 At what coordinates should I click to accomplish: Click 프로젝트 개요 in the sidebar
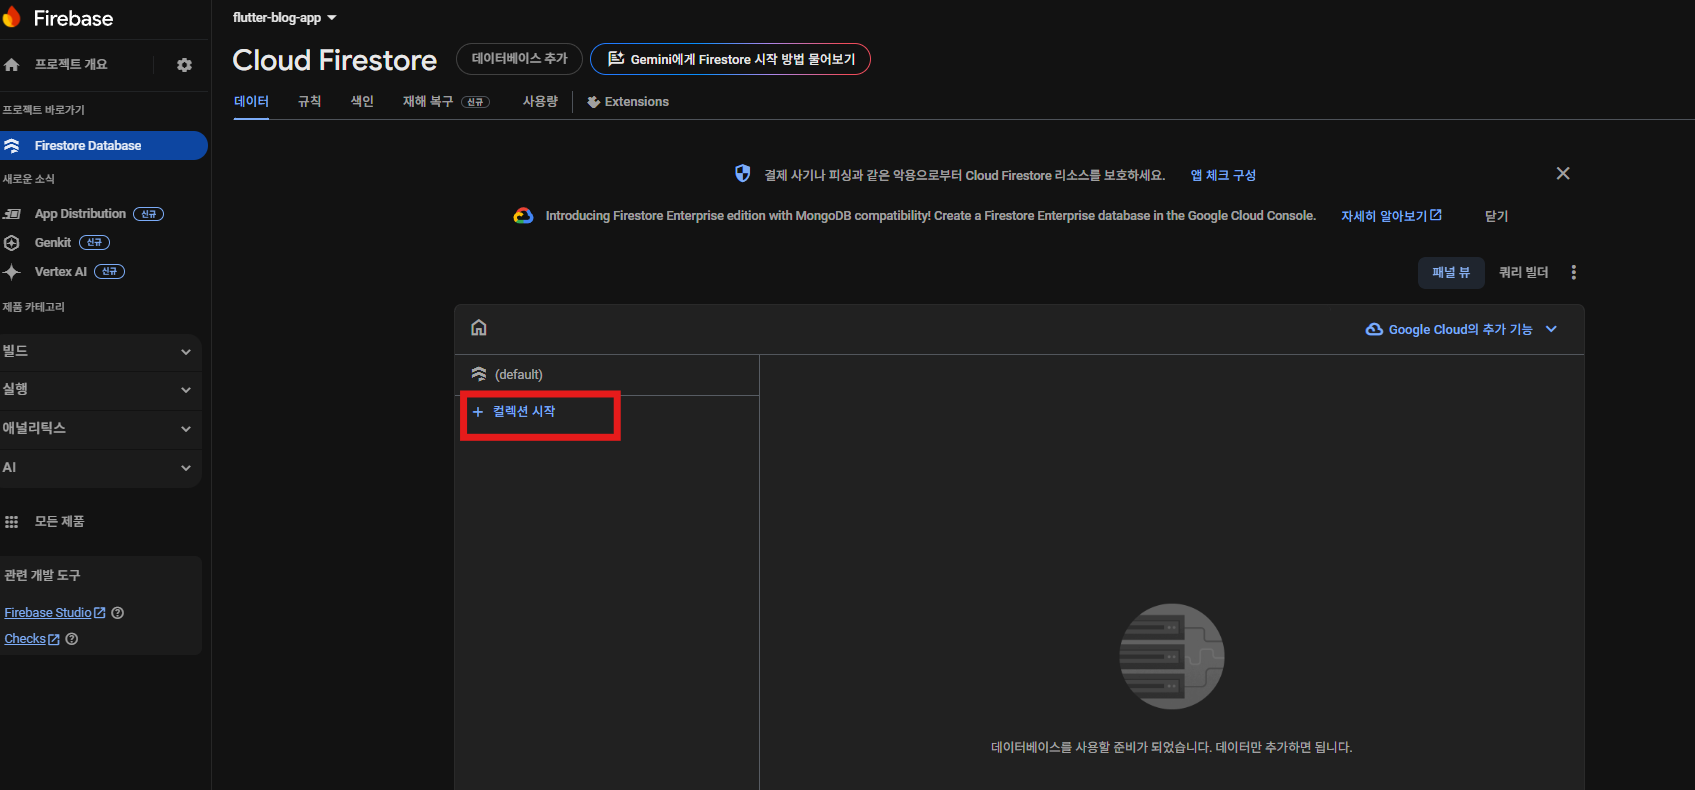tap(71, 65)
